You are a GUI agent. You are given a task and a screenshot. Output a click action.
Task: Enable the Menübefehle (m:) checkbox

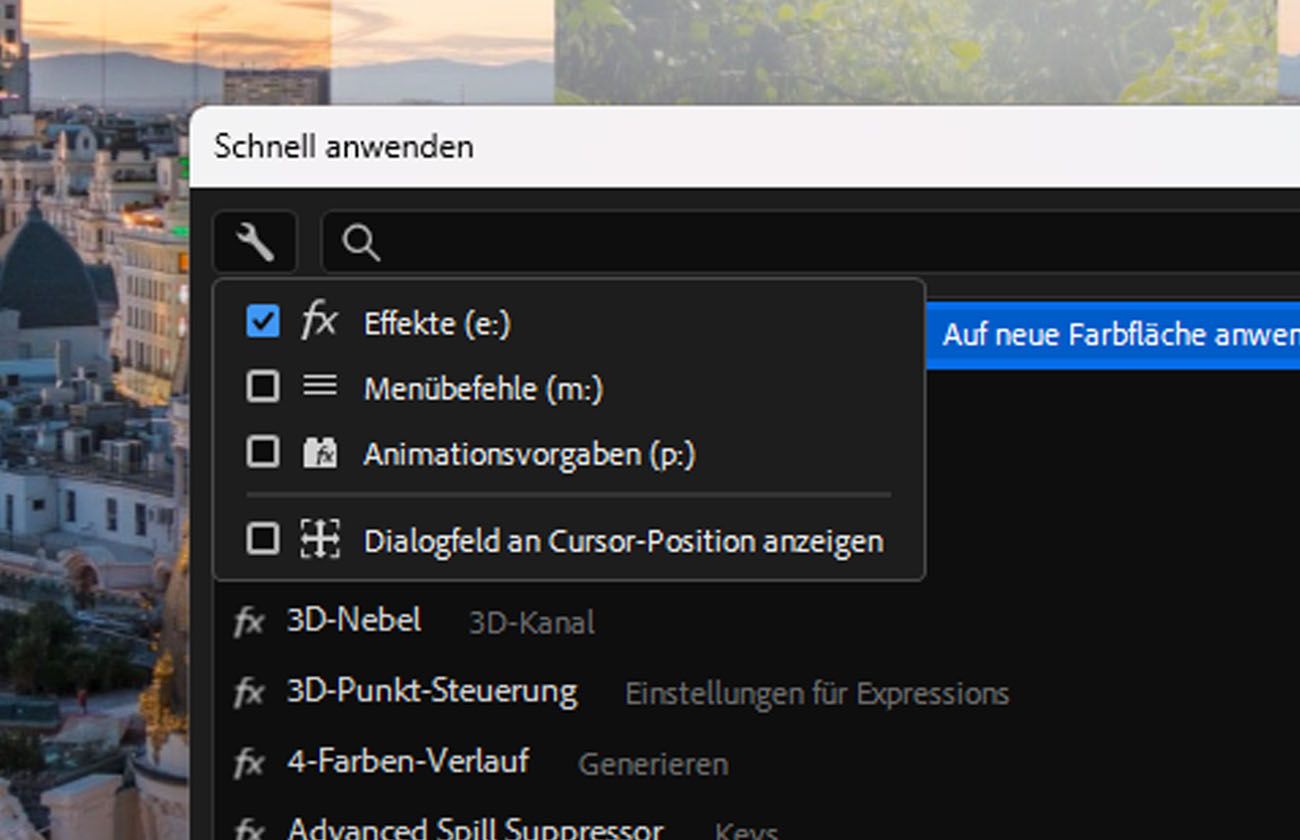[x=263, y=387]
